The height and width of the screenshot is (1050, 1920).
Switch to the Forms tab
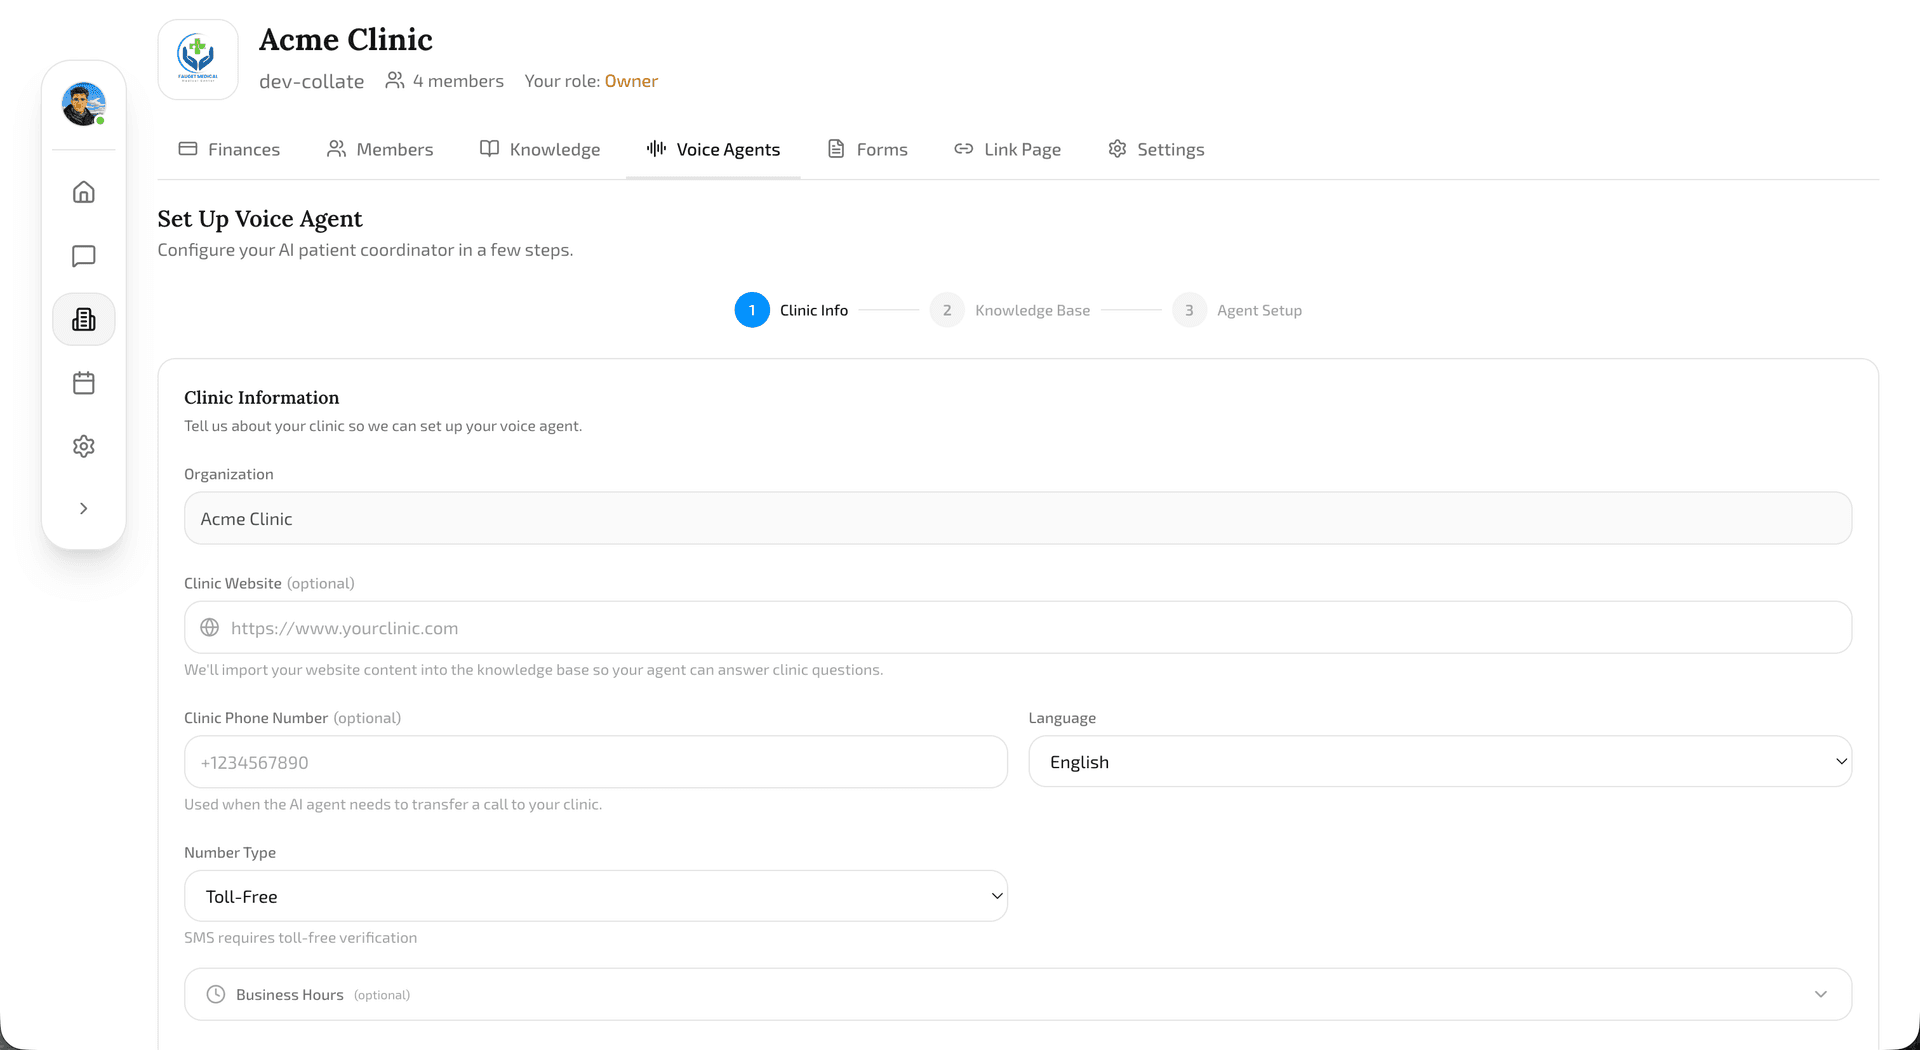(x=867, y=148)
